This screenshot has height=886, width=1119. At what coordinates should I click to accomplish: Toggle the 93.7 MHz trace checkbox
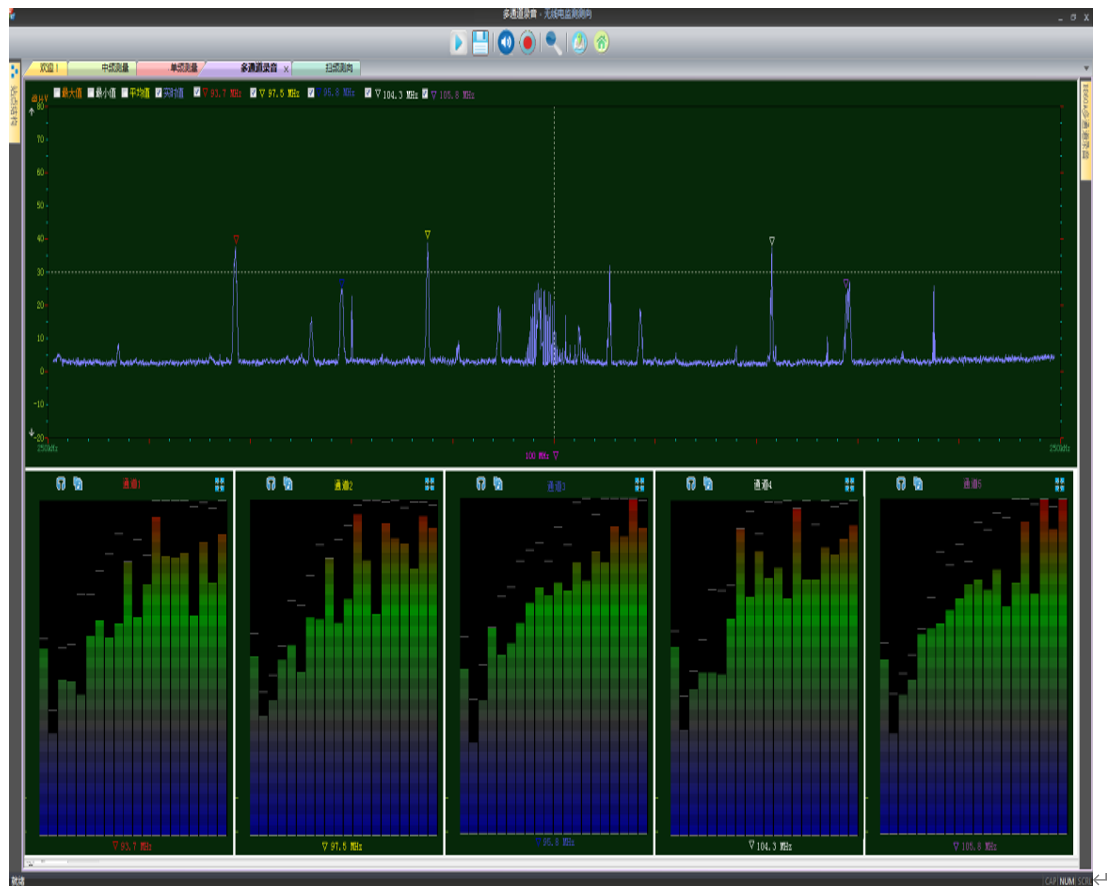(197, 93)
